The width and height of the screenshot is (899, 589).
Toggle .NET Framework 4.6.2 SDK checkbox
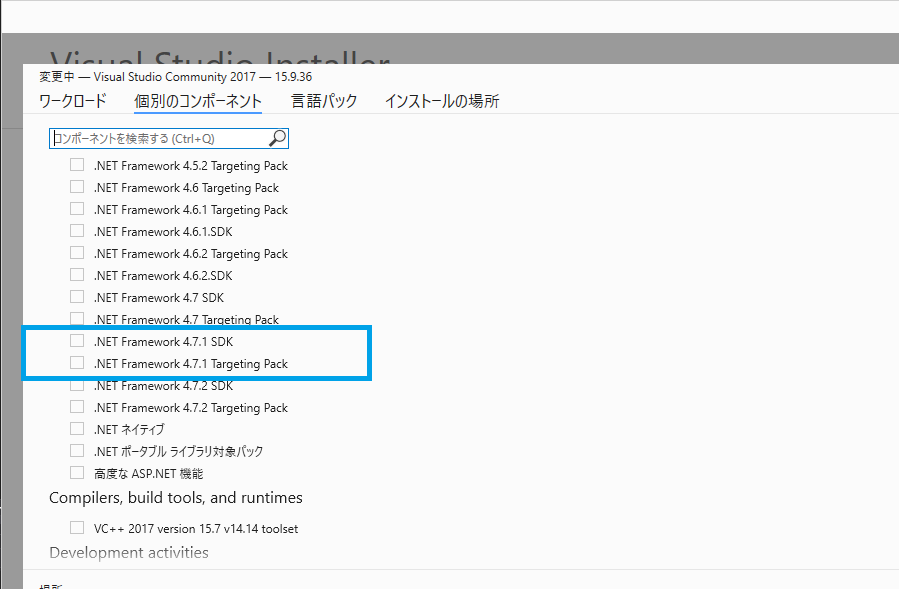click(x=77, y=275)
